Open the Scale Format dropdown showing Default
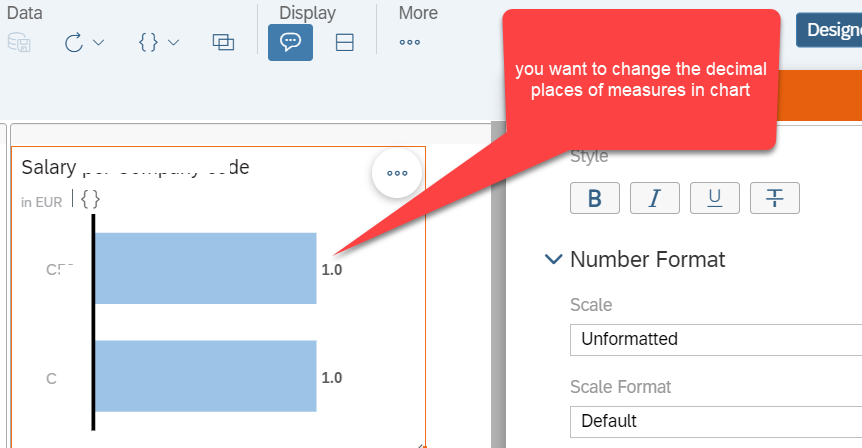The image size is (862, 448). click(x=716, y=422)
